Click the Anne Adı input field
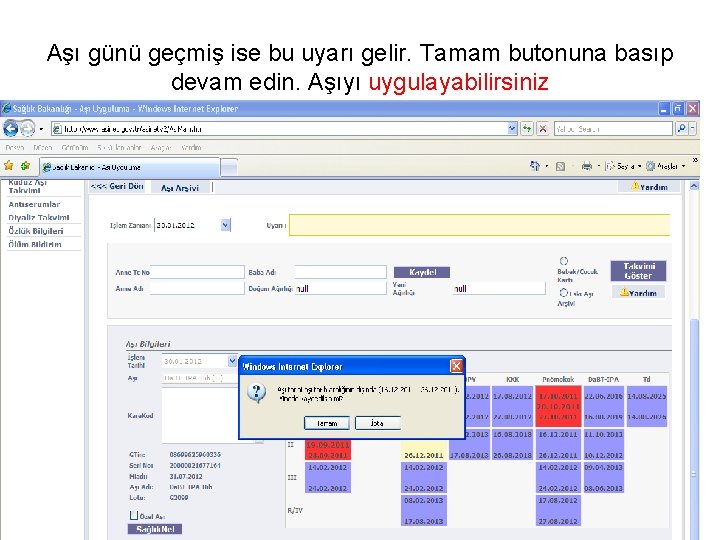720x540 pixels. click(197, 288)
